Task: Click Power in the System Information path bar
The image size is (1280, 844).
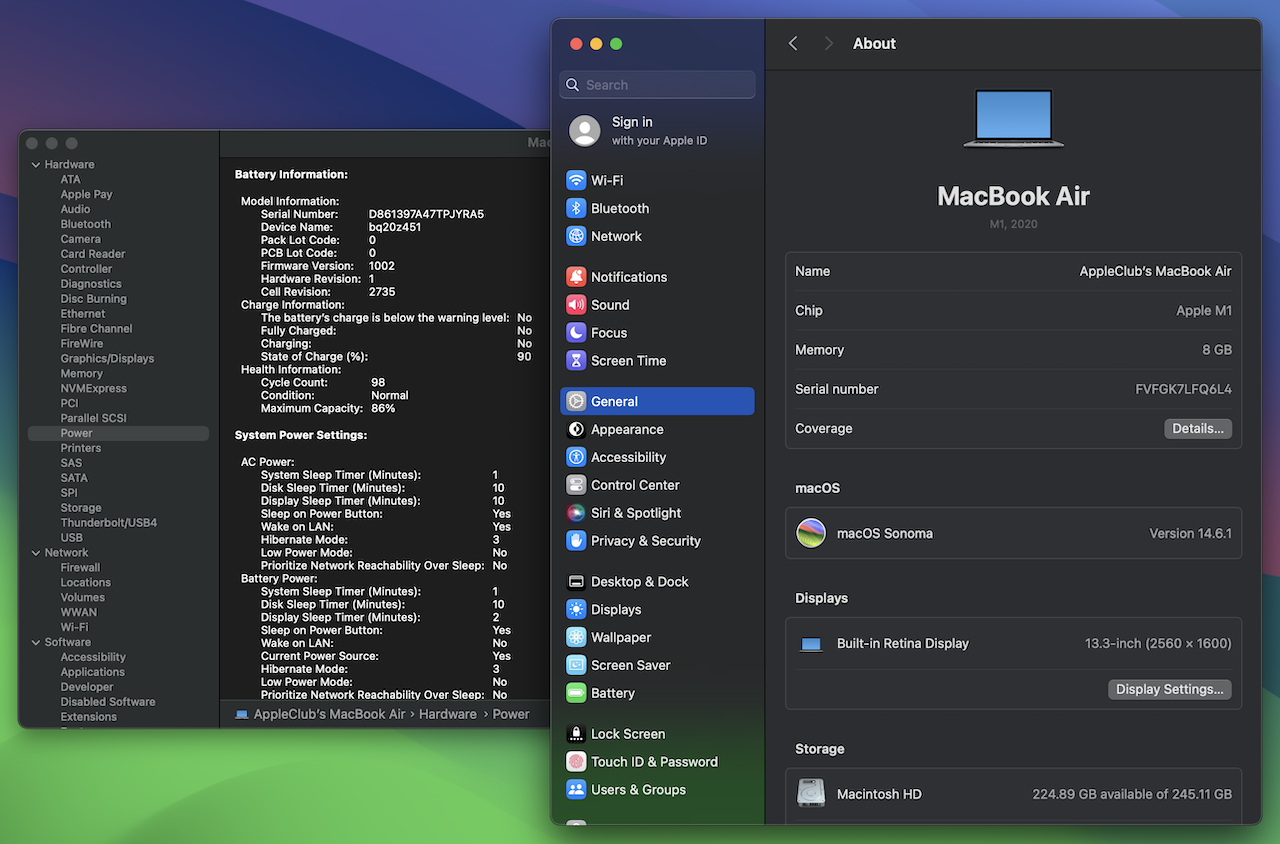Action: click(x=510, y=714)
